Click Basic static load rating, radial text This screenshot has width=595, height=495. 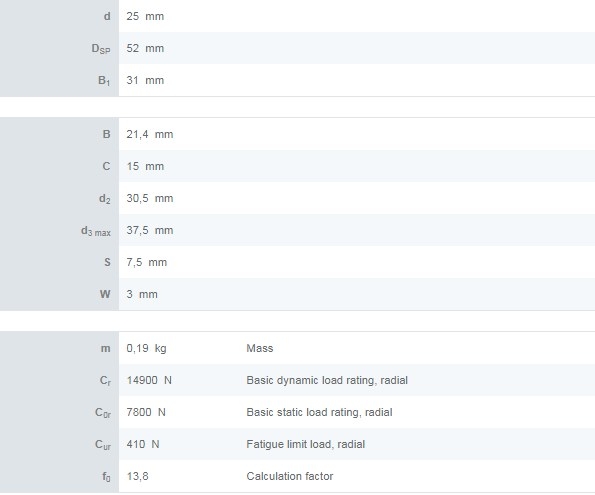coord(319,412)
